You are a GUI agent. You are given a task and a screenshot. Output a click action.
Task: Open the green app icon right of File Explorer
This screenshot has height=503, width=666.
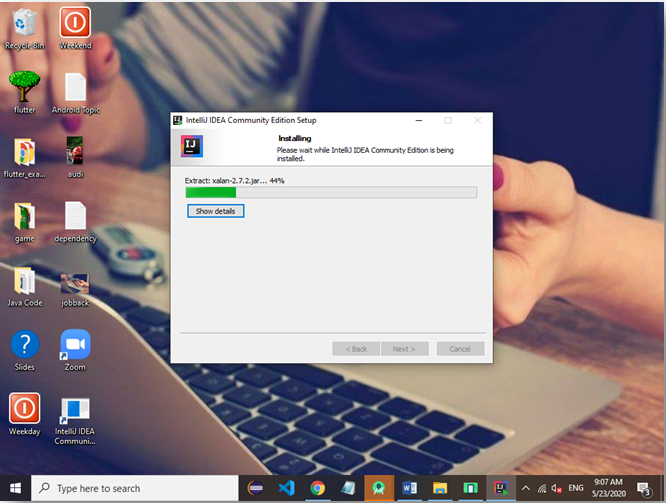point(471,488)
